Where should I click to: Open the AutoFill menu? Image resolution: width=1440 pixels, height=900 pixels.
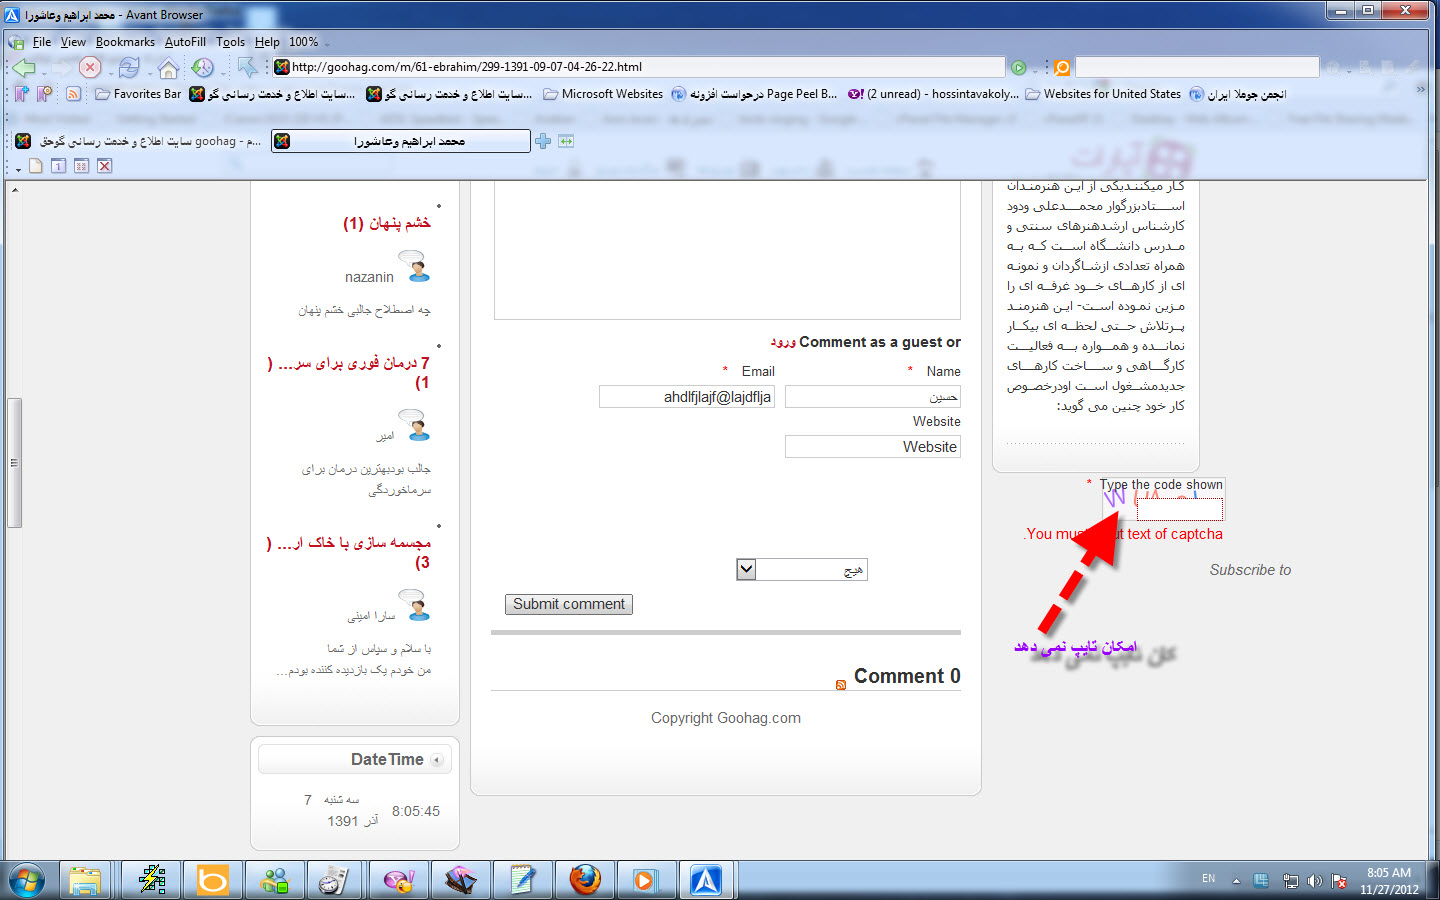(x=185, y=42)
